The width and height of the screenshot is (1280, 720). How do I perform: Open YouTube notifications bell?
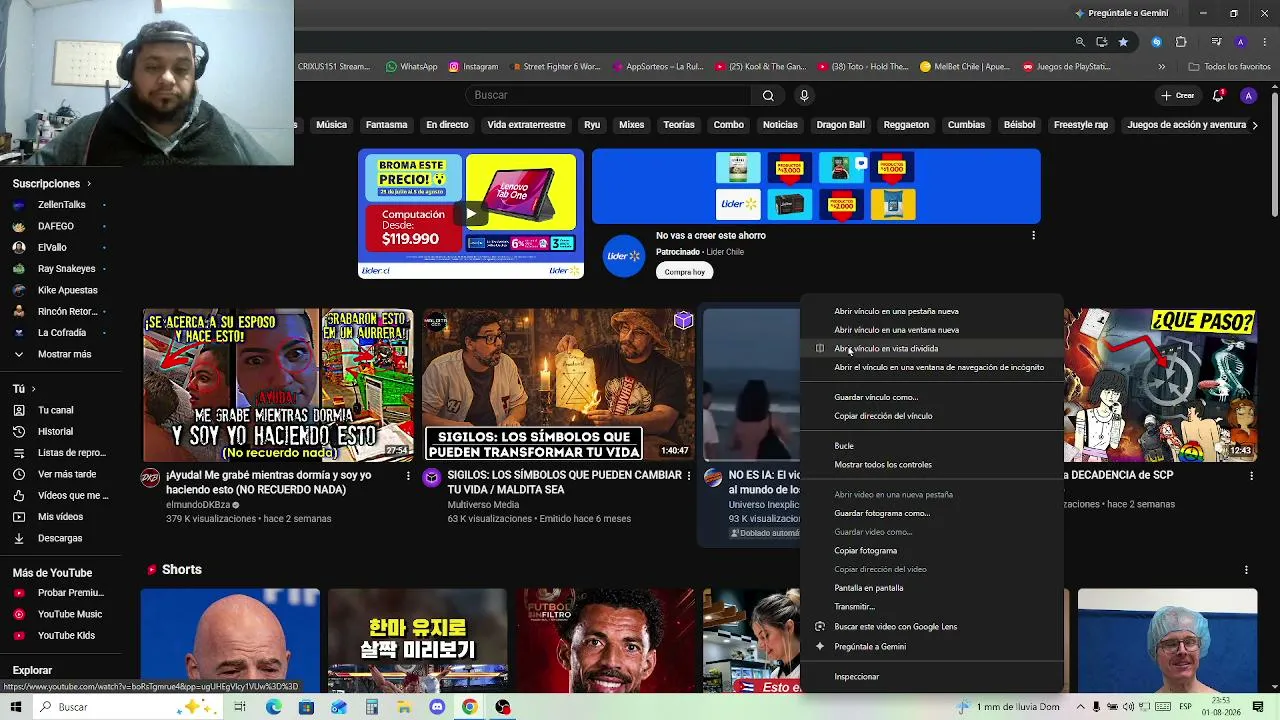(1218, 95)
